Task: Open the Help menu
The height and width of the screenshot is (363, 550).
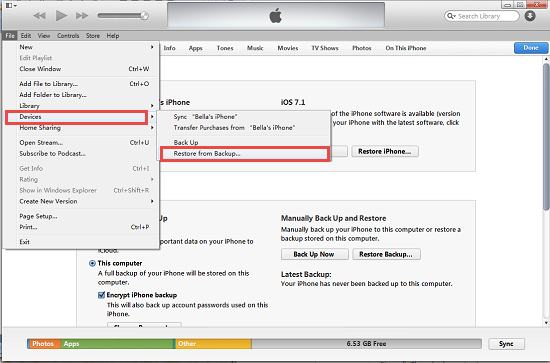Action: pyautogui.click(x=113, y=36)
